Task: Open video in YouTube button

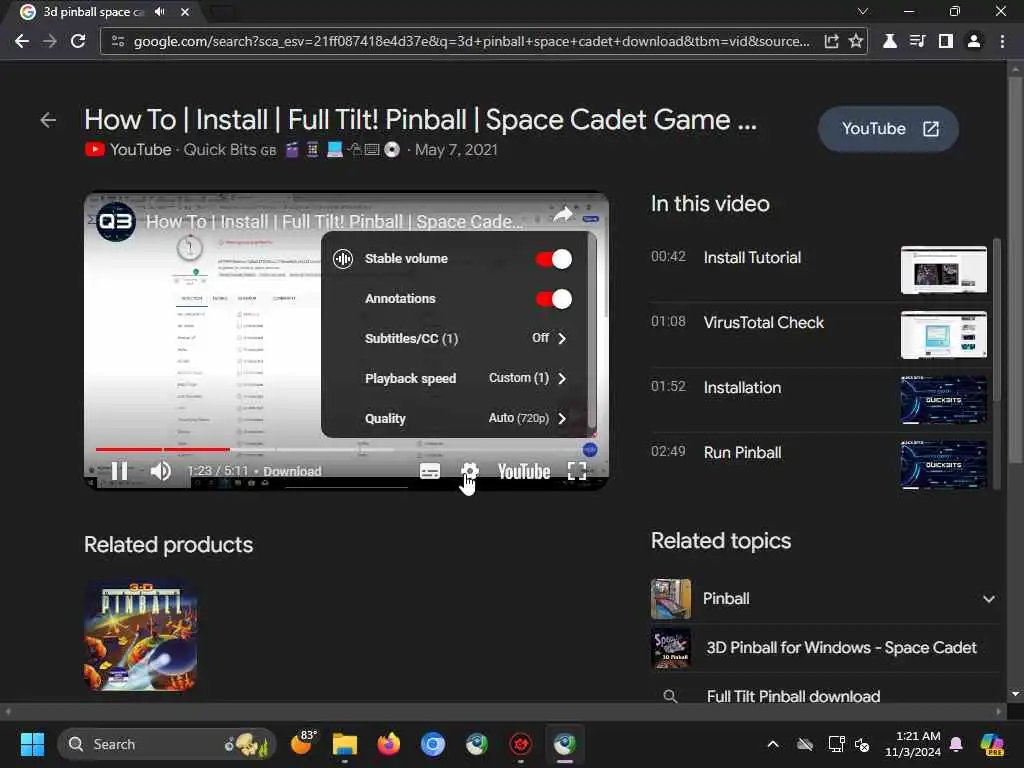Action: point(888,129)
